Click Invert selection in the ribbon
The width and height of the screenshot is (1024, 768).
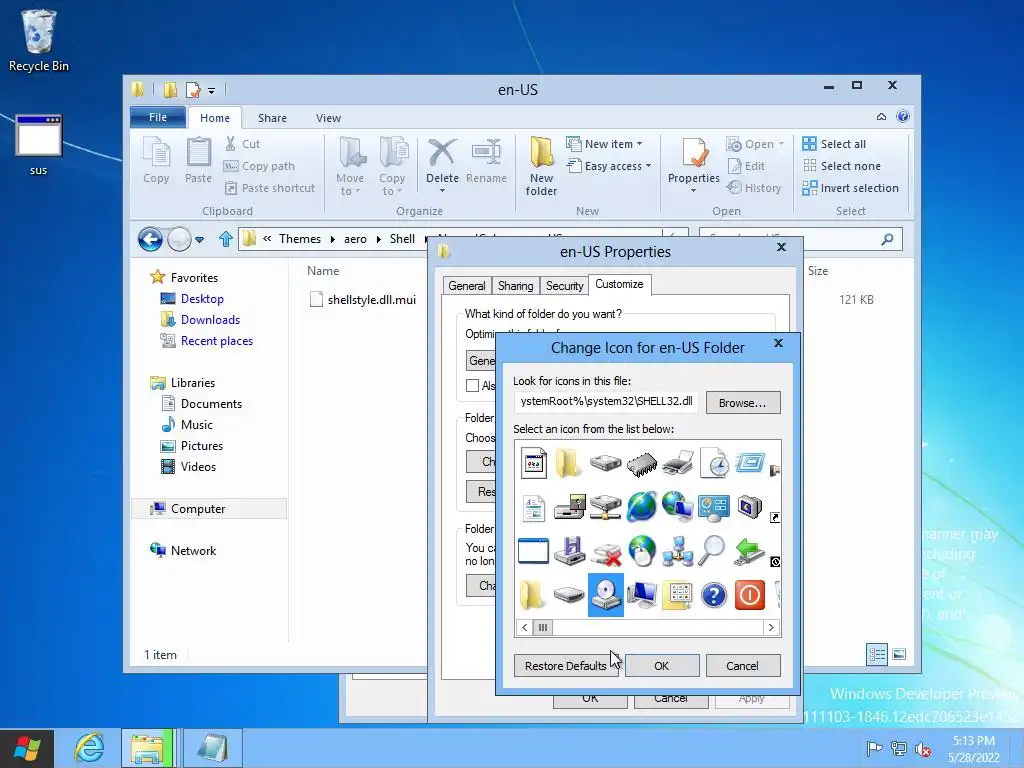pyautogui.click(x=851, y=188)
